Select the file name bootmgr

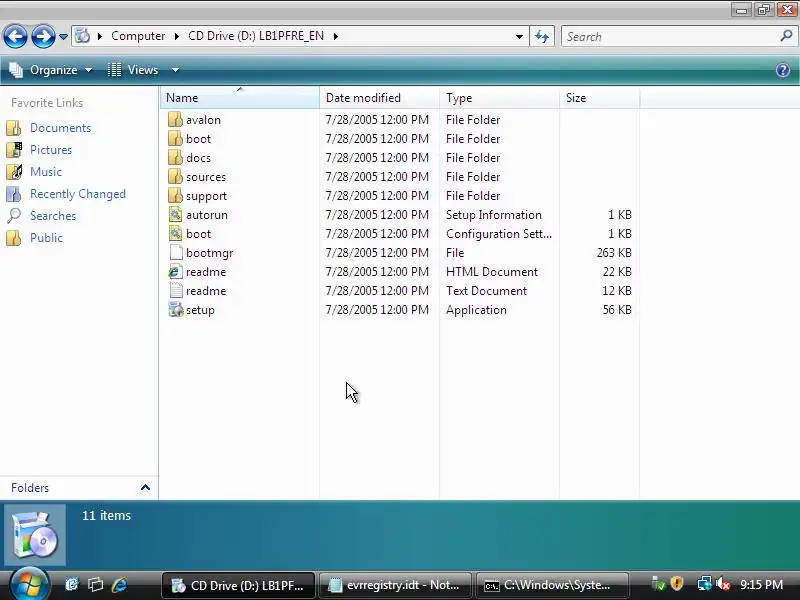[x=209, y=253]
